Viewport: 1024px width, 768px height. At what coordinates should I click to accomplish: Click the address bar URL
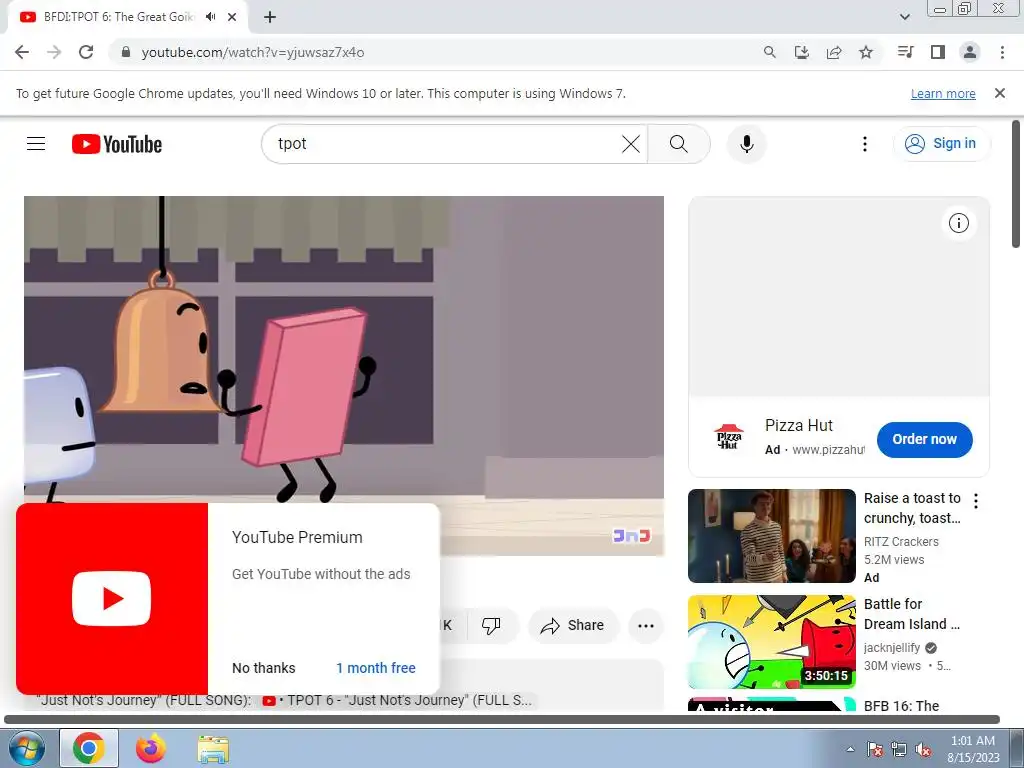point(253,52)
